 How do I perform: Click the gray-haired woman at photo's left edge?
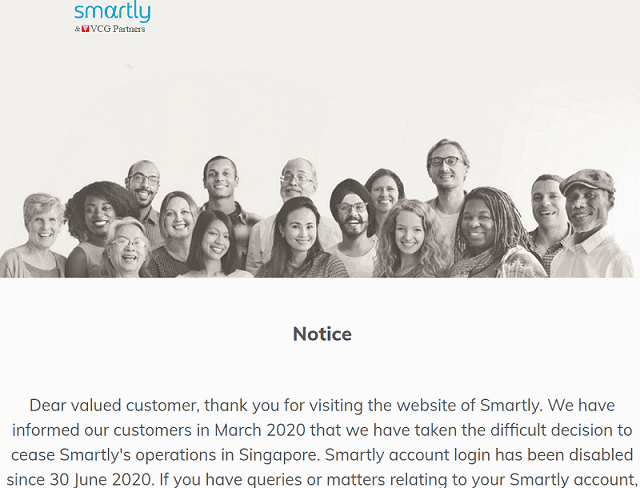[x=39, y=233]
